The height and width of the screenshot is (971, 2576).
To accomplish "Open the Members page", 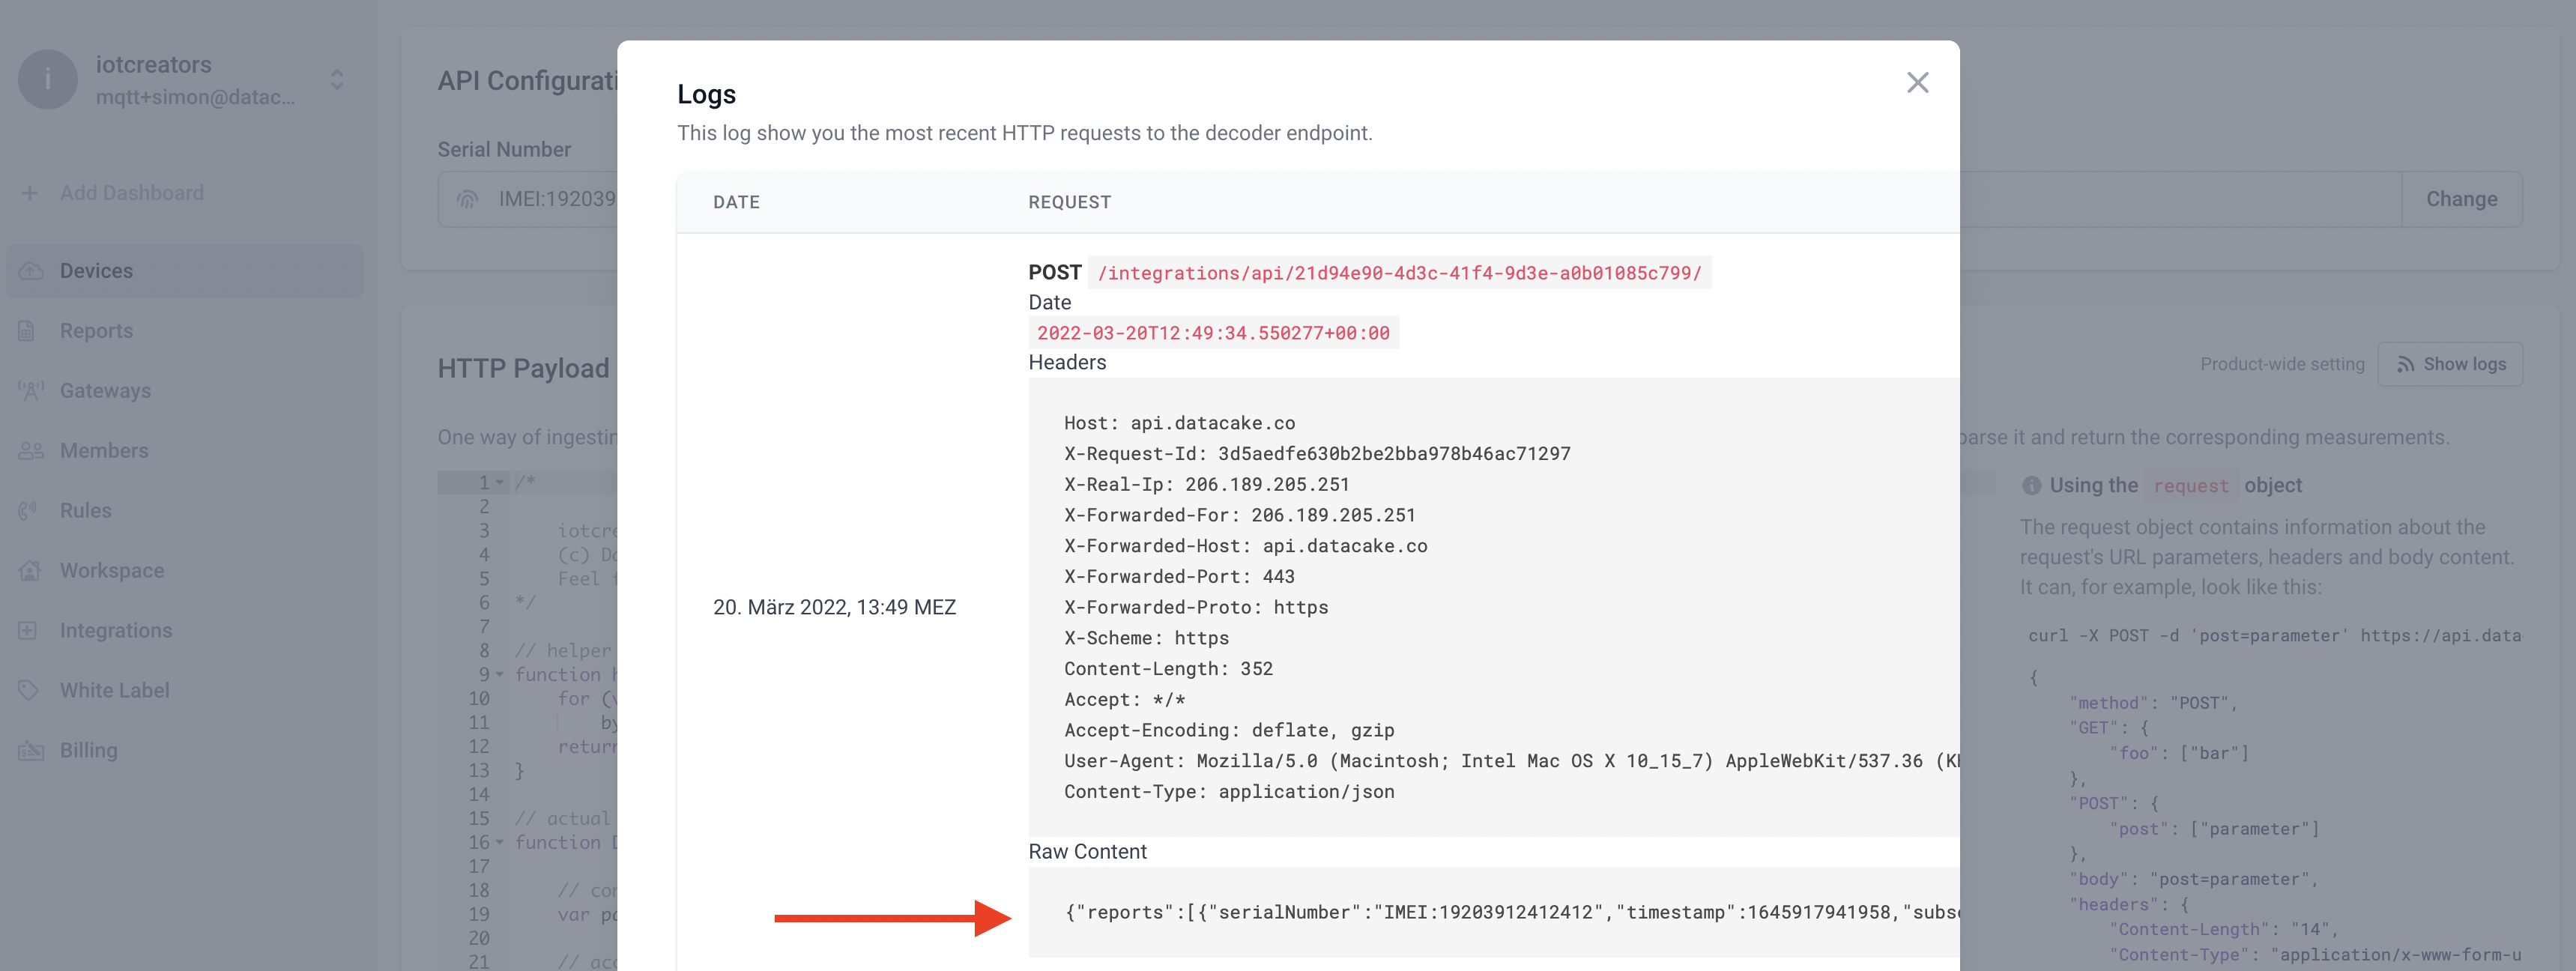I will (104, 451).
